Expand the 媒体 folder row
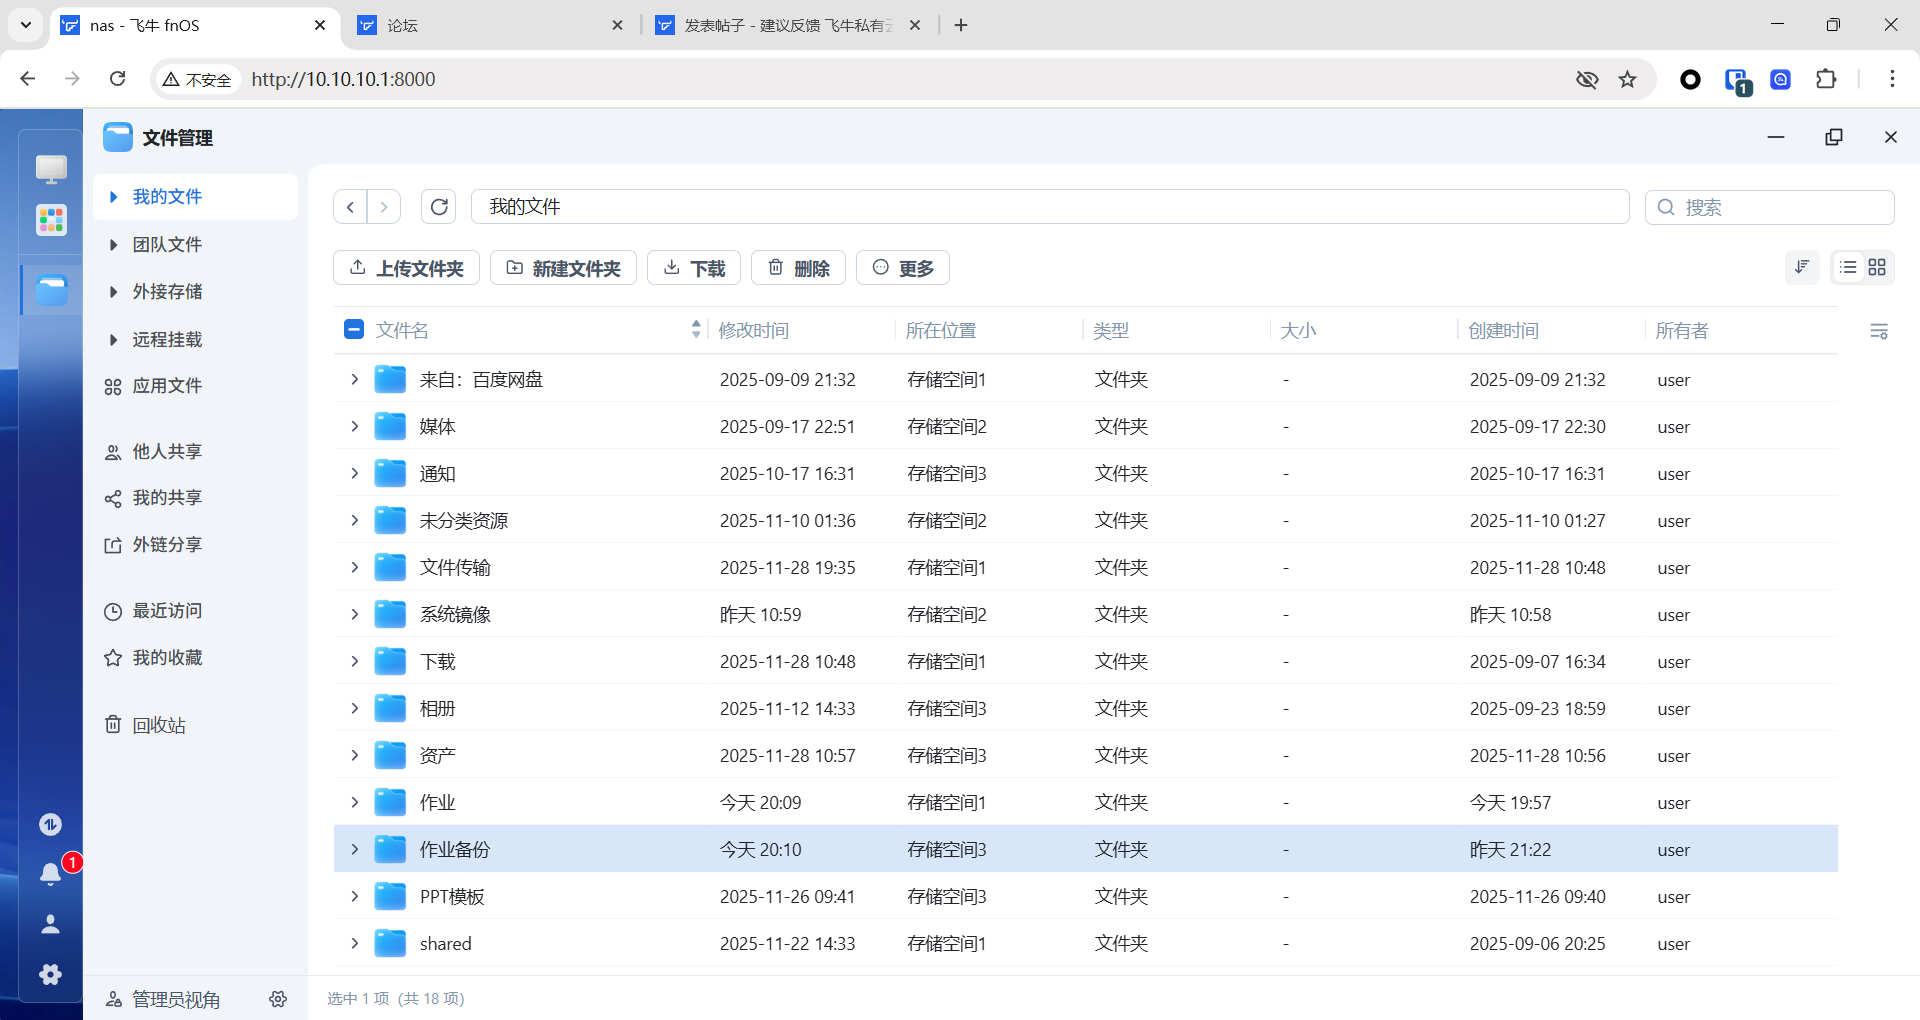 point(354,426)
